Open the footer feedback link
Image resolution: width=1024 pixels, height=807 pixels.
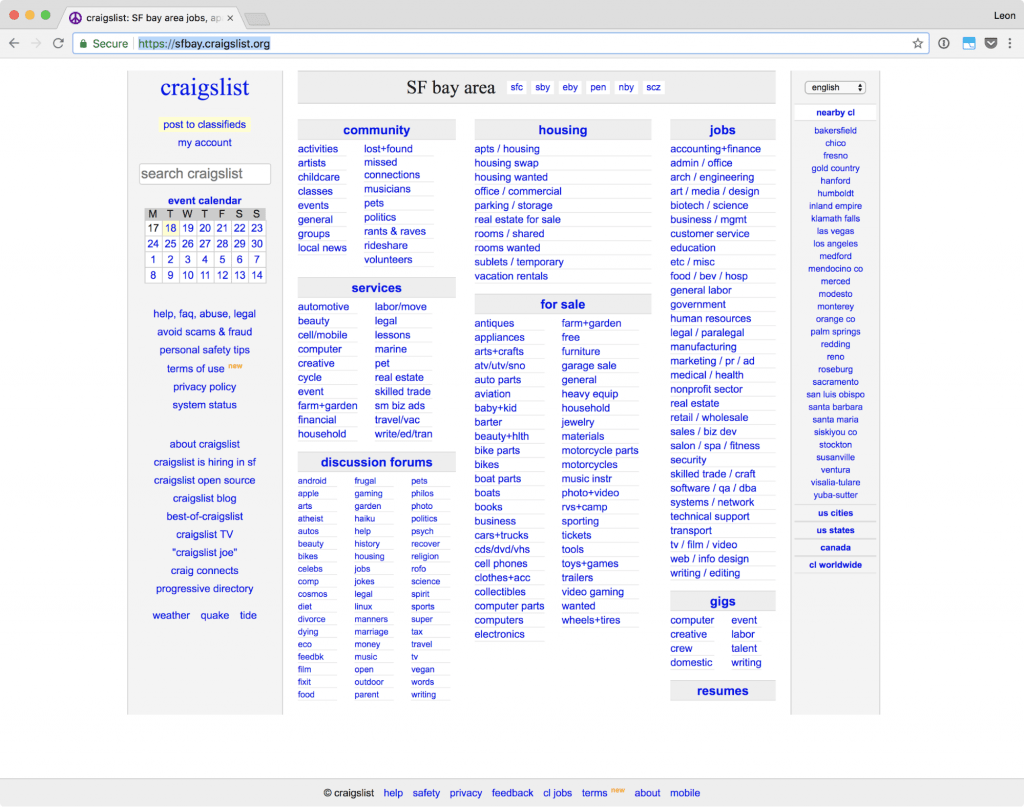pyautogui.click(x=513, y=793)
